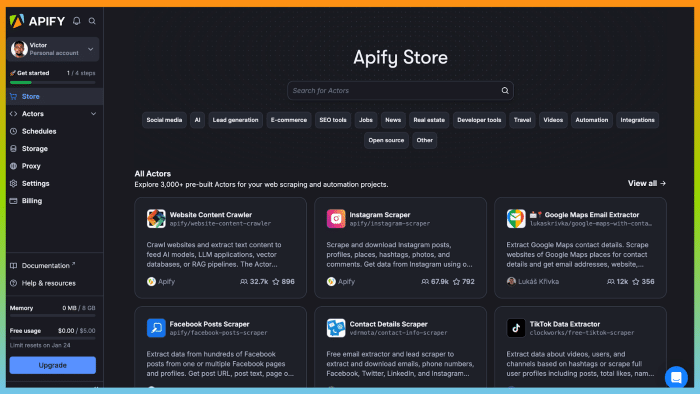Open the Store page in sidebar
700x394 pixels.
coord(54,96)
